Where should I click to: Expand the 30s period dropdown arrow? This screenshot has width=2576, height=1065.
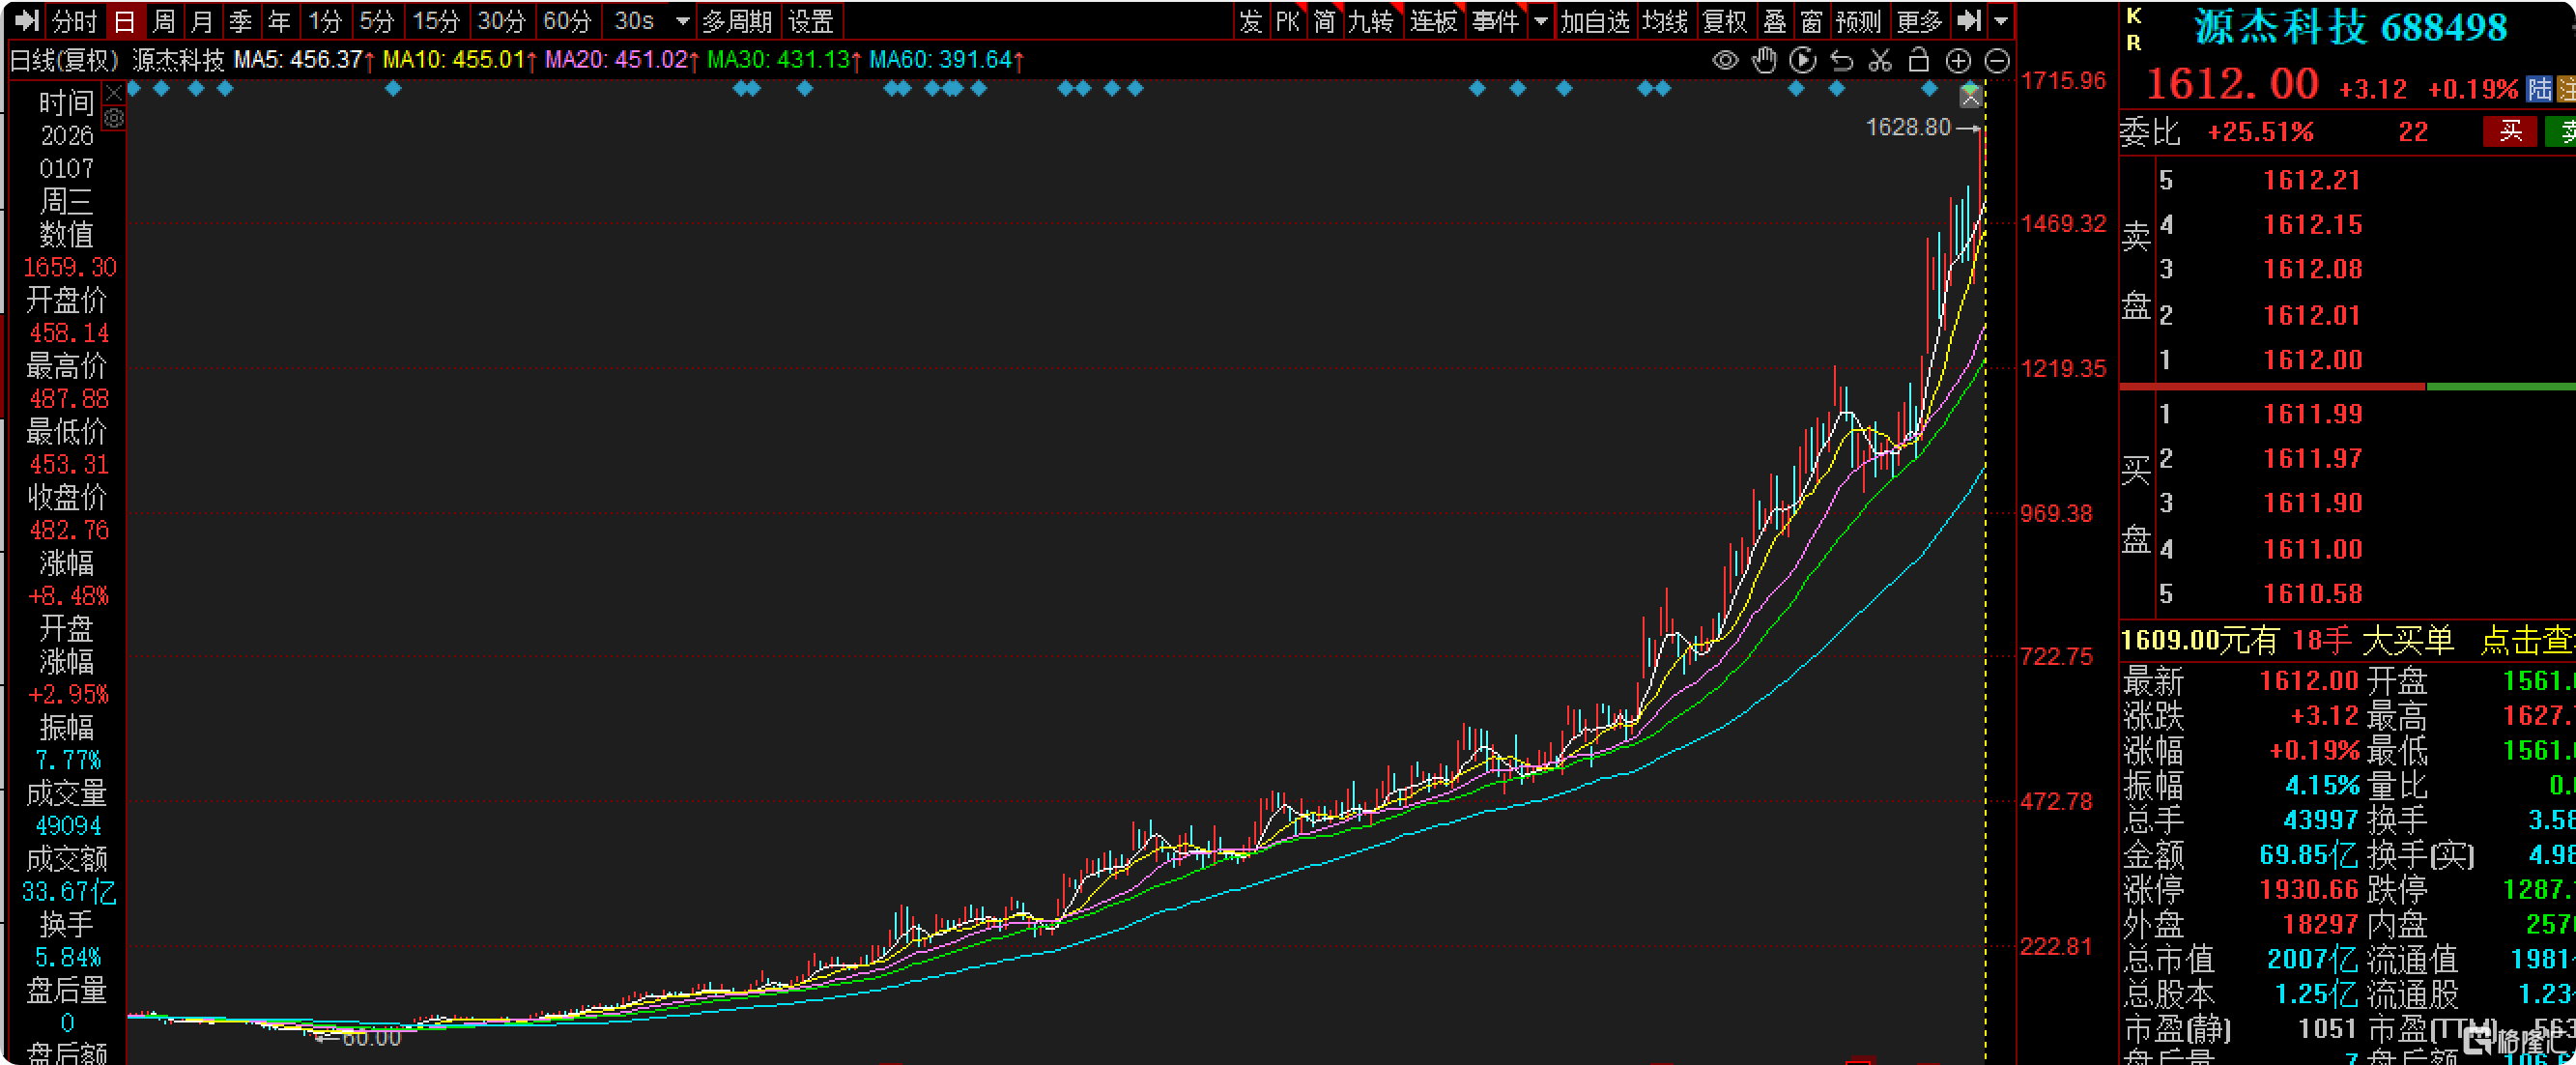point(683,21)
